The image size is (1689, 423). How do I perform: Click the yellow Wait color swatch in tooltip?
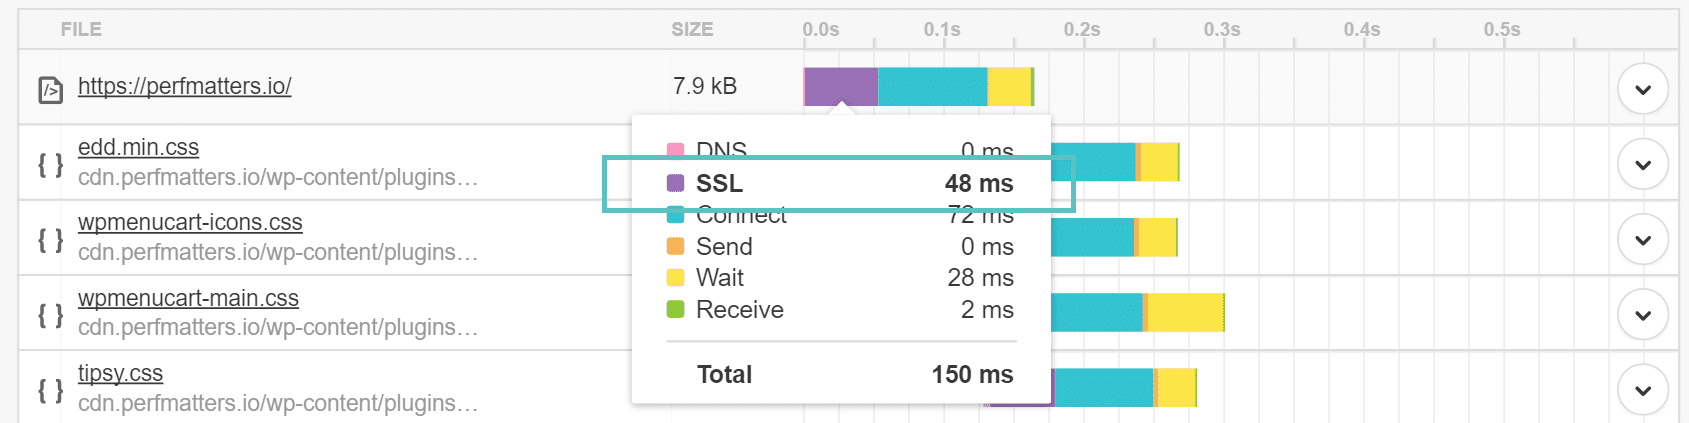676,278
